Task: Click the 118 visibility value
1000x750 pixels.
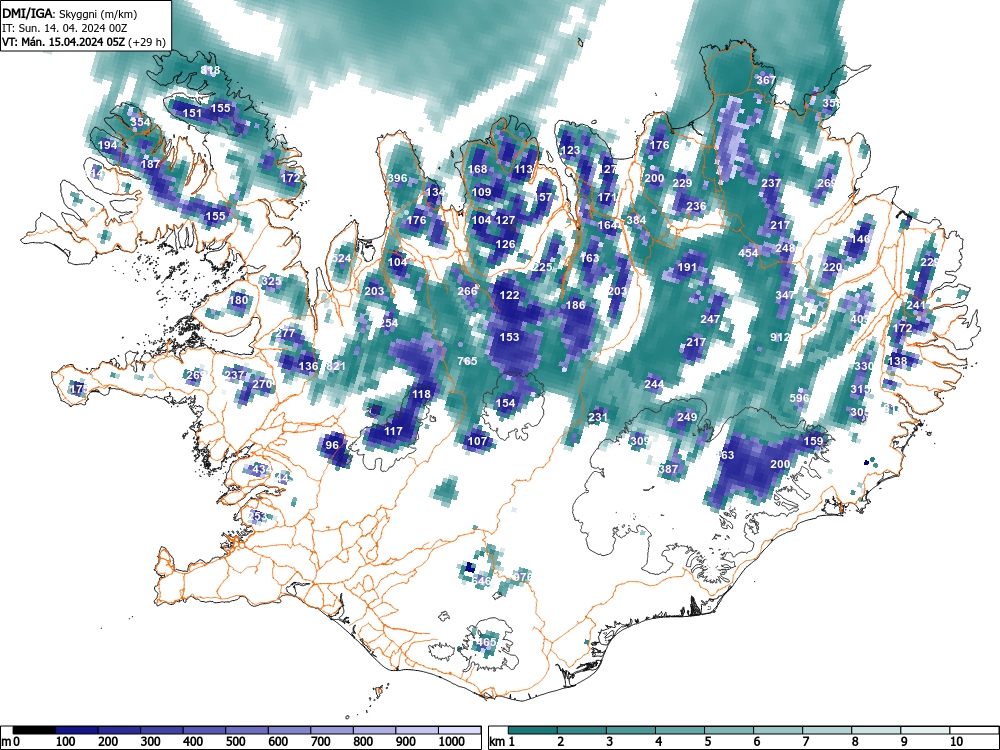Action: click(x=421, y=394)
